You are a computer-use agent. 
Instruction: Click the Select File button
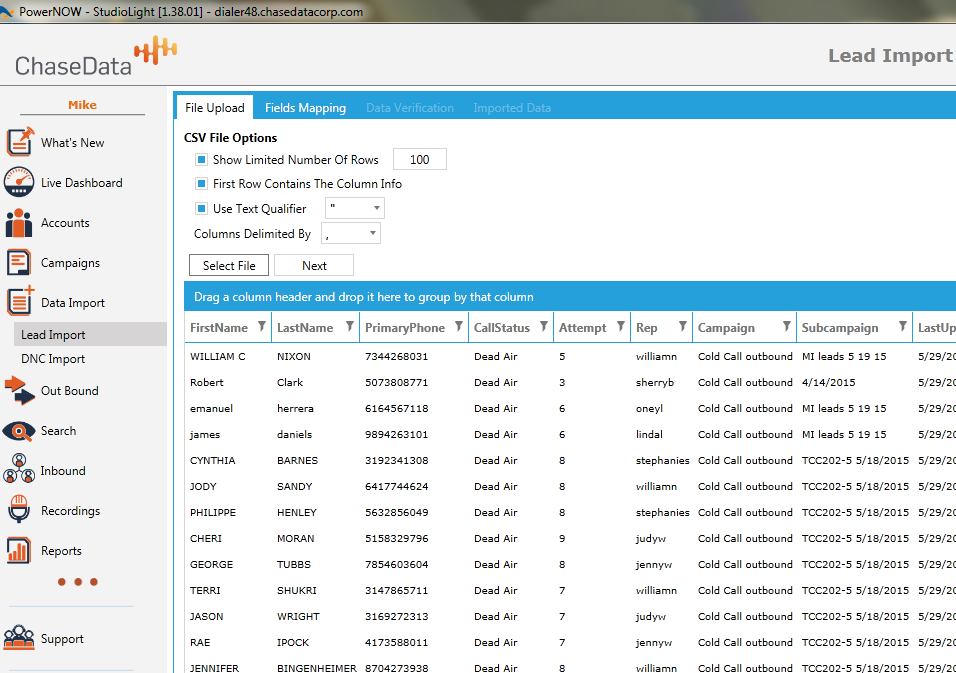[x=229, y=265]
